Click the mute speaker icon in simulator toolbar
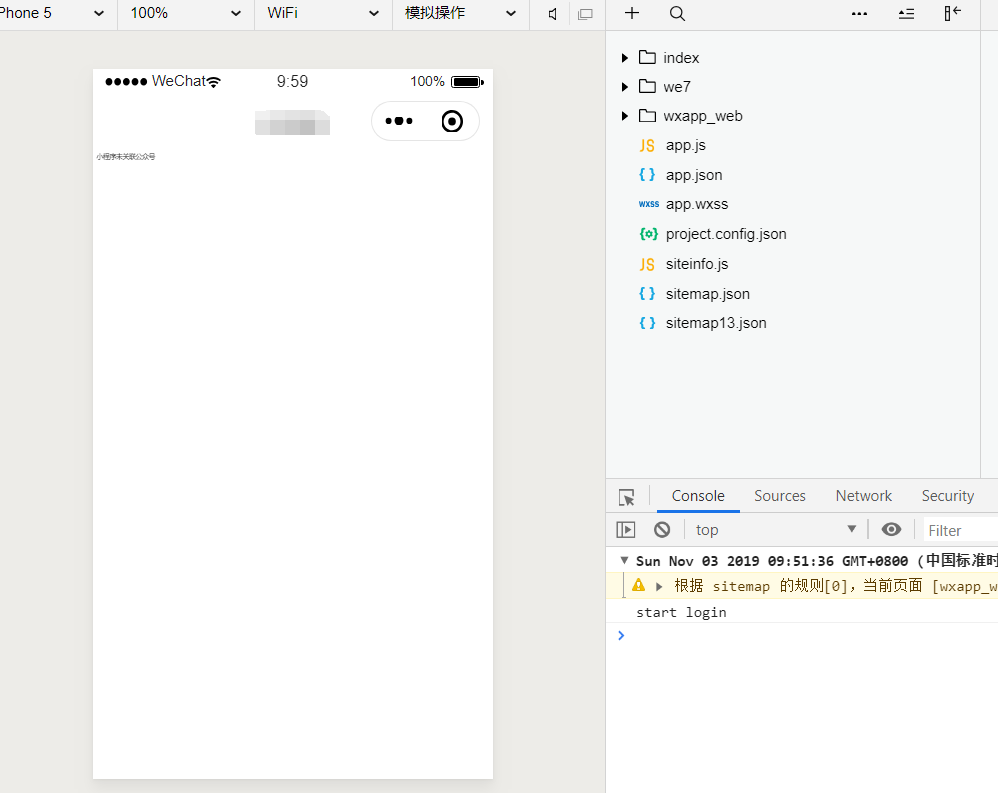 click(x=552, y=14)
